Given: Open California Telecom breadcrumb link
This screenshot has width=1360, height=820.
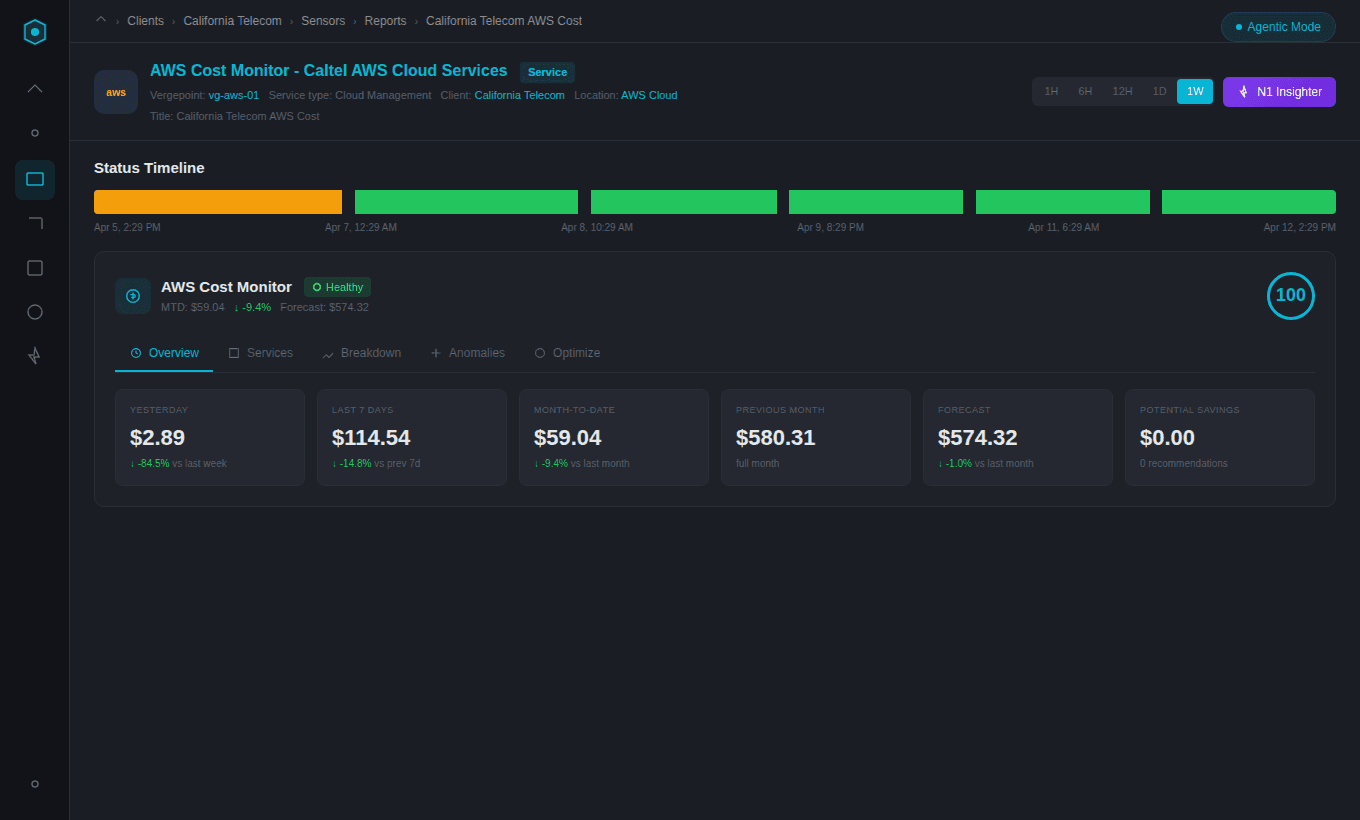Looking at the screenshot, I should tap(232, 21).
